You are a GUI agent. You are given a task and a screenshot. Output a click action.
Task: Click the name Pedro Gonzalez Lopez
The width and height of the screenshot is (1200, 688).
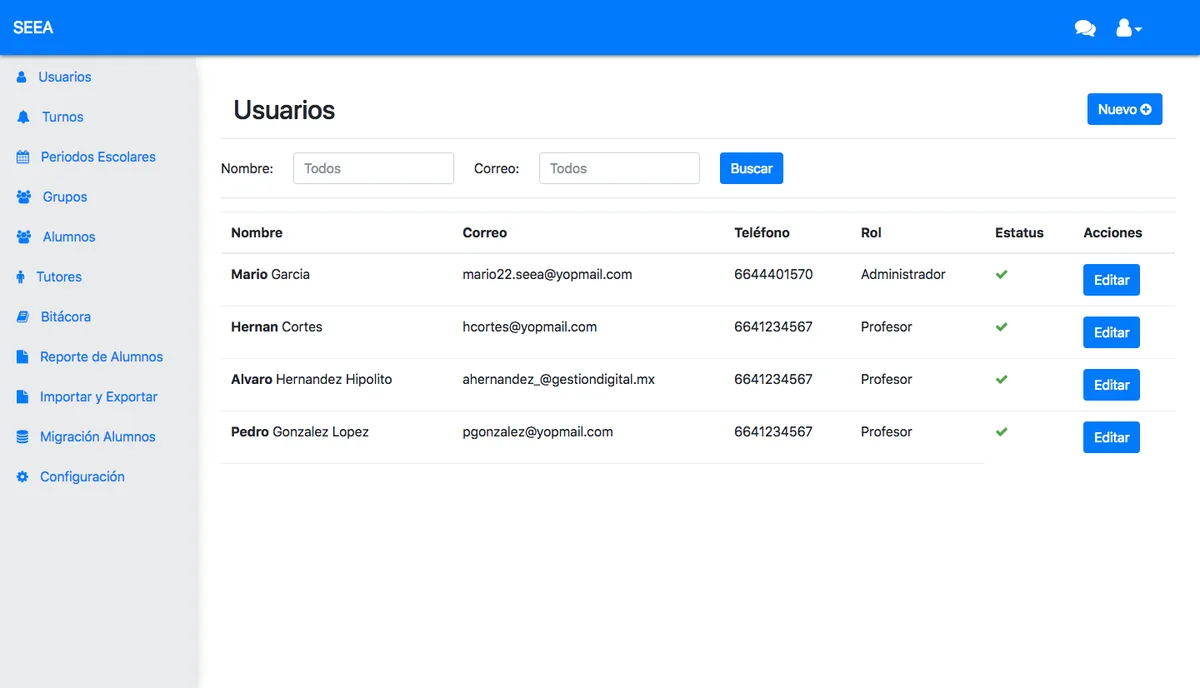300,432
